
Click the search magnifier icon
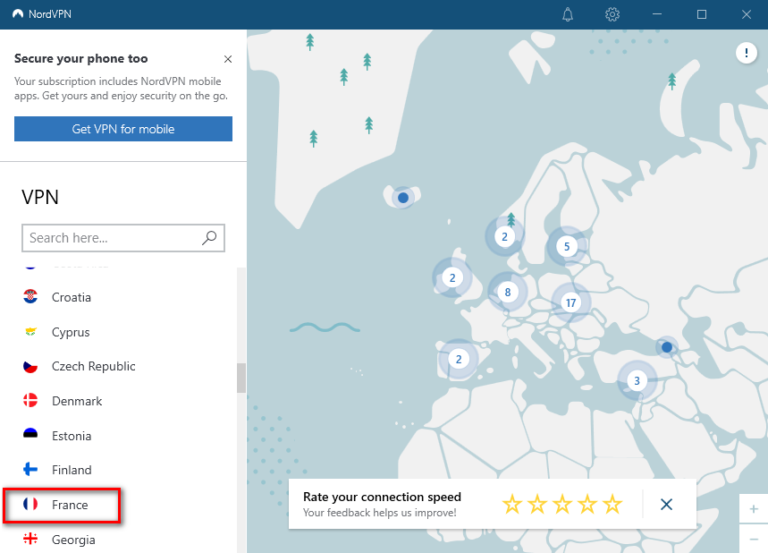tap(209, 238)
